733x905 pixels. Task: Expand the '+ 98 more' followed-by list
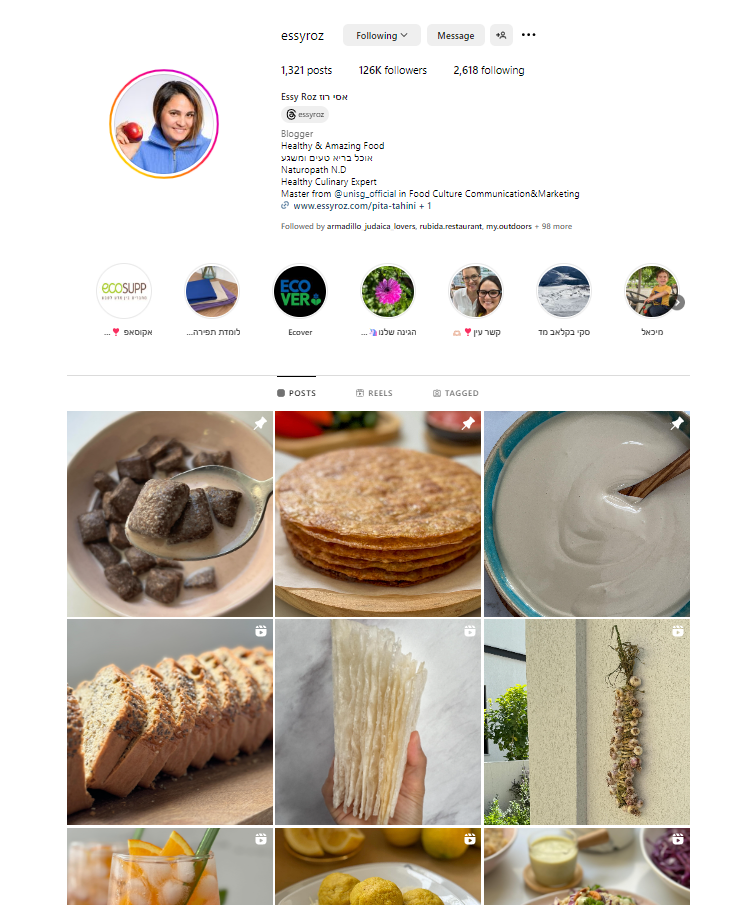click(x=554, y=226)
